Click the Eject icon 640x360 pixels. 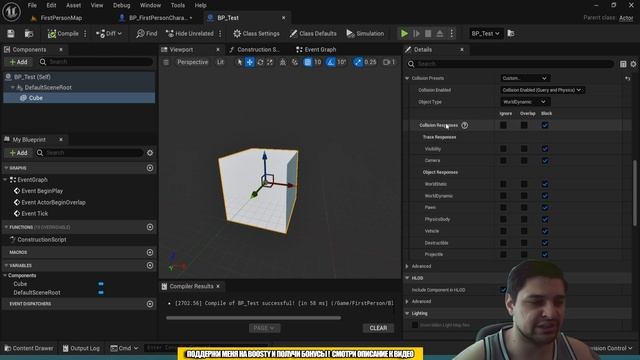coord(440,33)
